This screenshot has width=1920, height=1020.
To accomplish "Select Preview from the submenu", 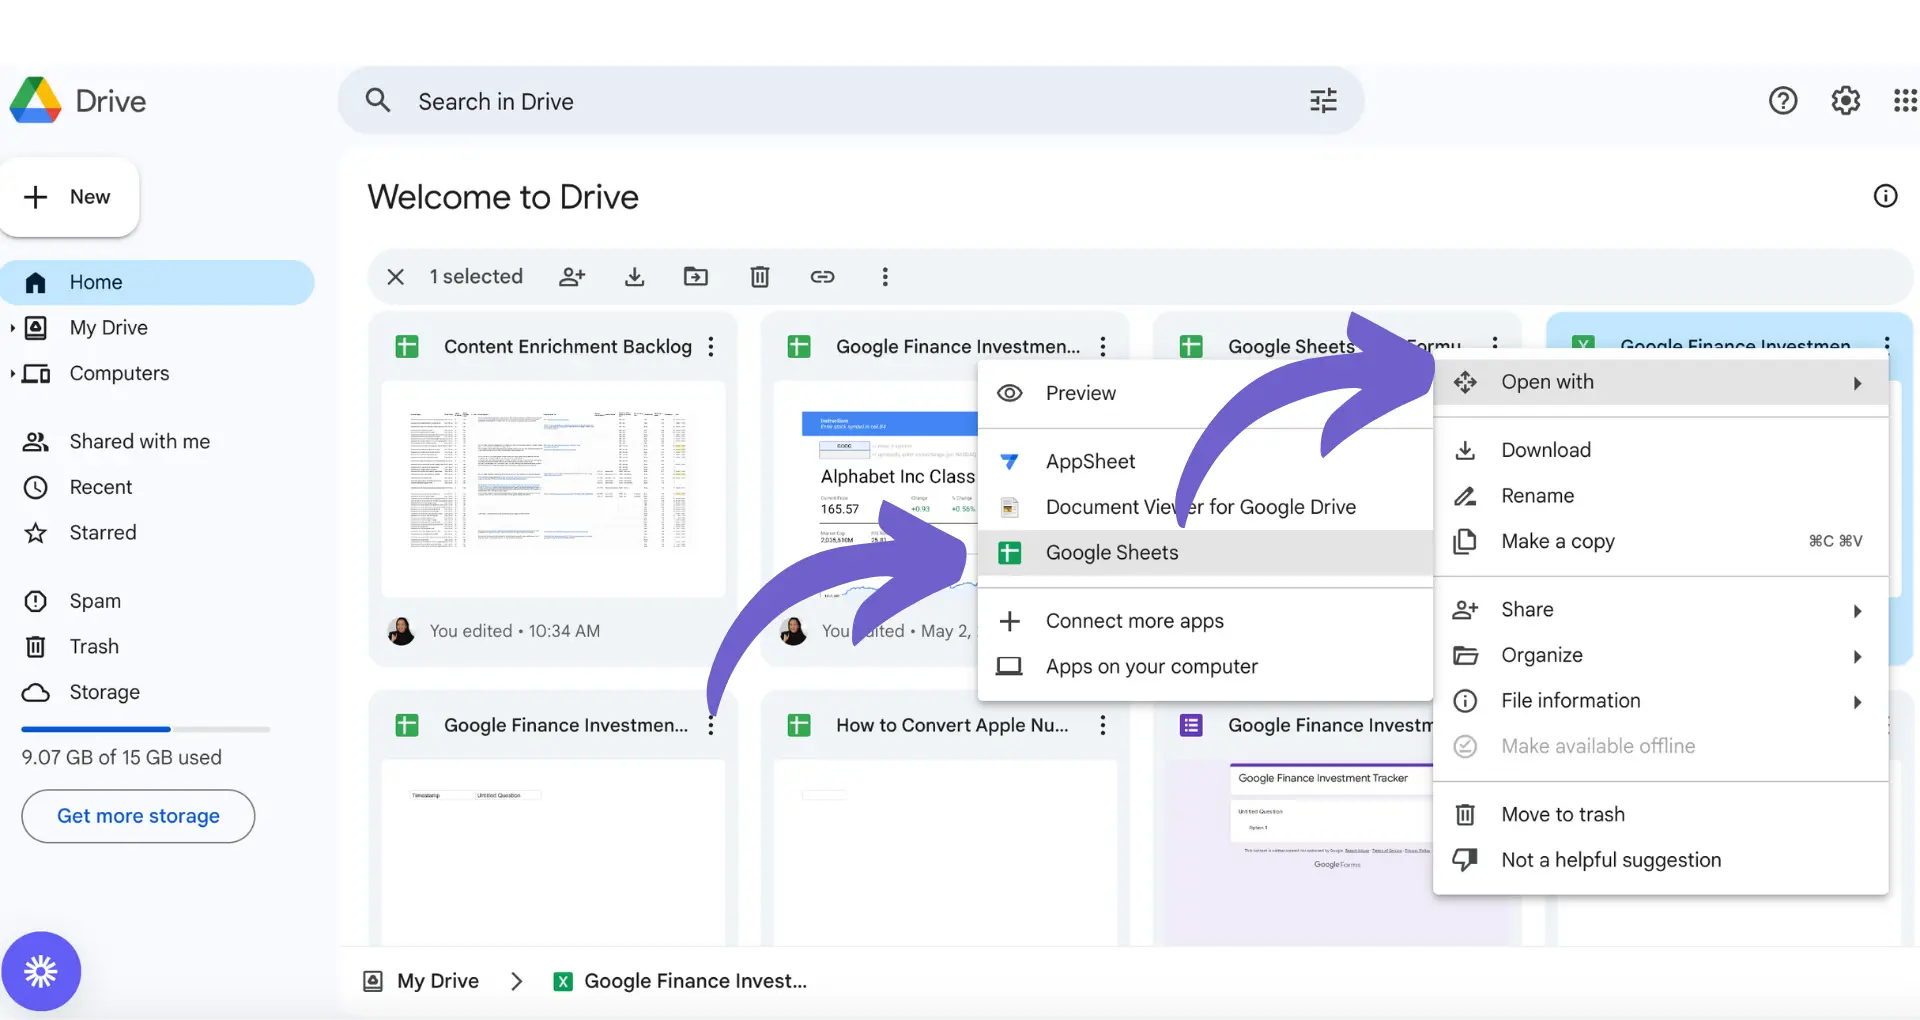I will click(x=1205, y=394).
